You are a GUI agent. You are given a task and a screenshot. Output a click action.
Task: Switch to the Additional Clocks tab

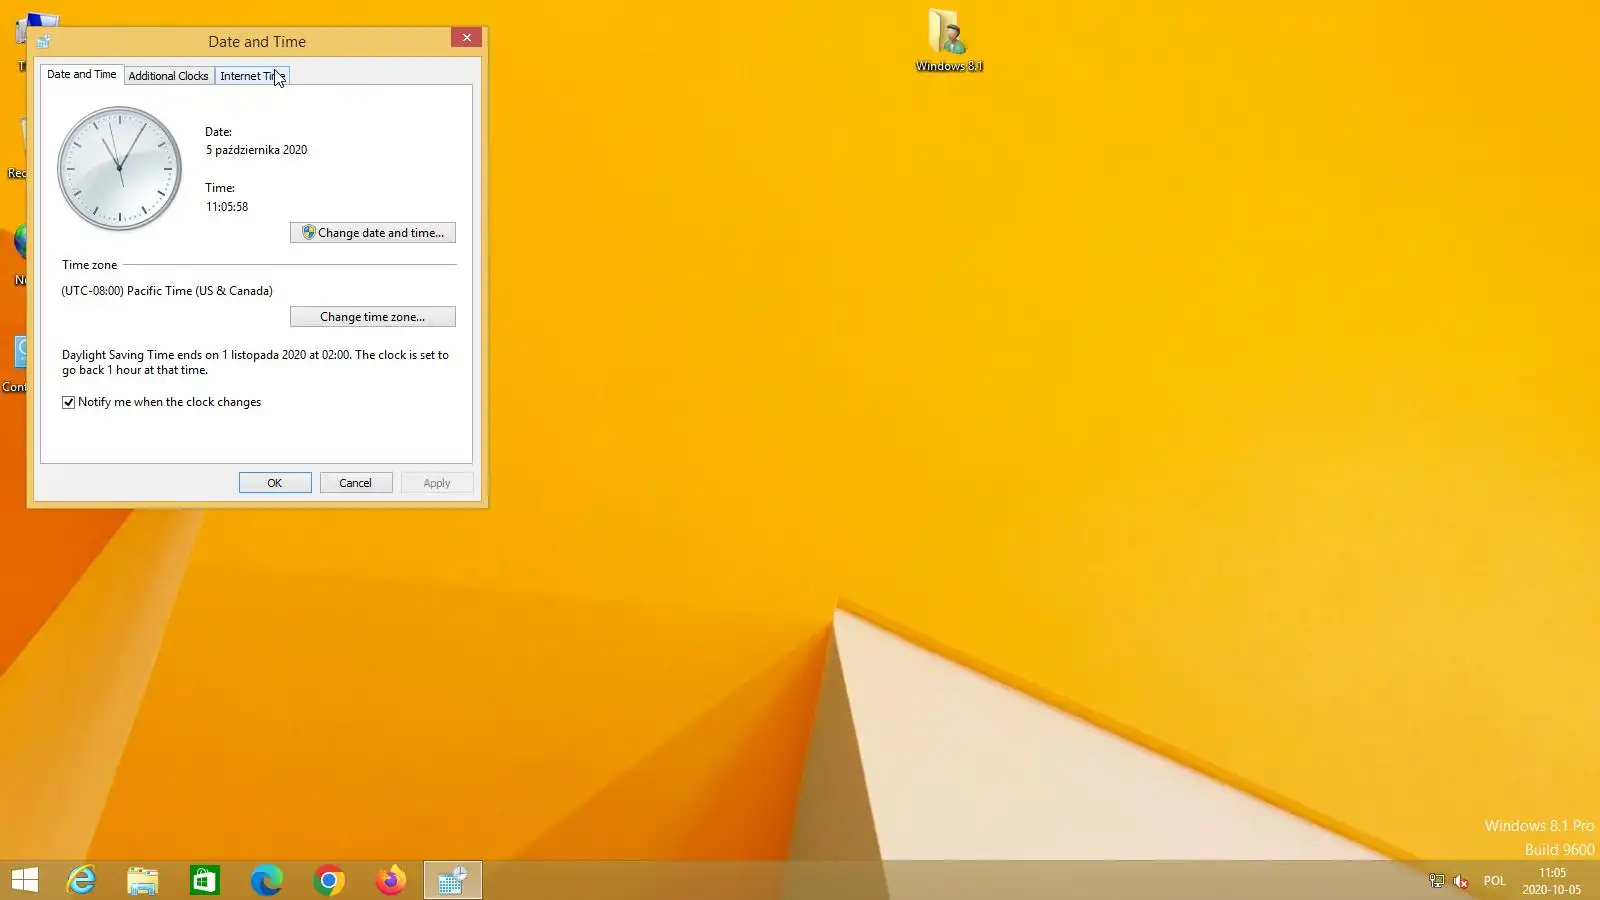coord(168,76)
